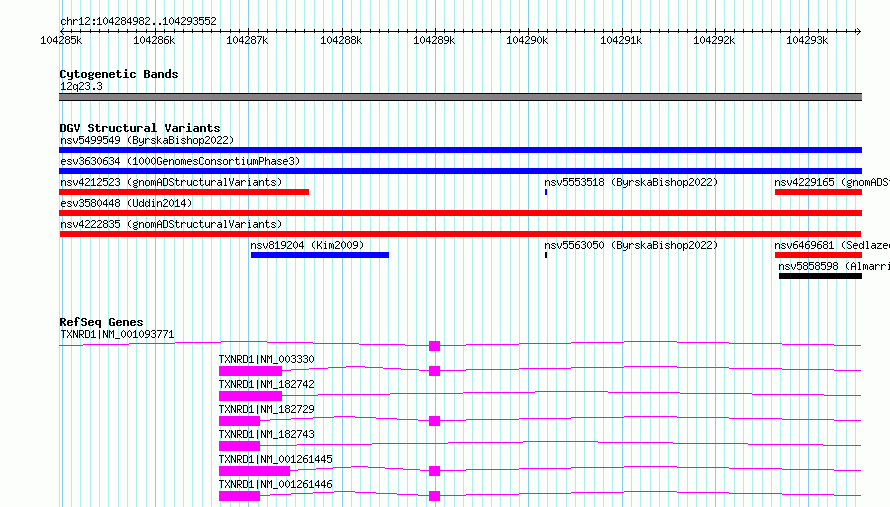The image size is (890, 507).
Task: Click the small black marker under nsv5563050
Action: 546,255
